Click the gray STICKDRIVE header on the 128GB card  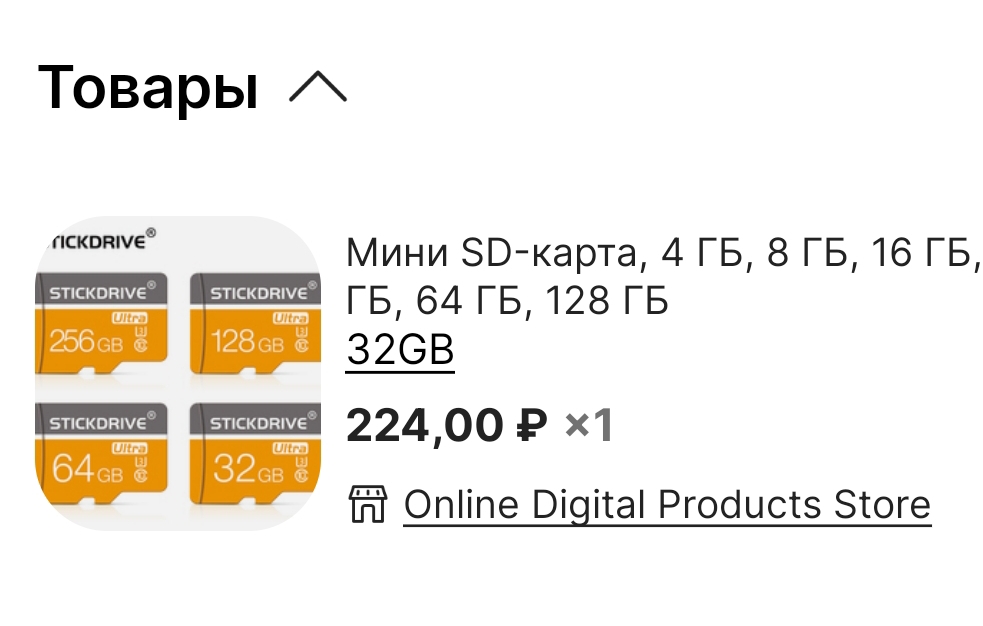[x=255, y=292]
